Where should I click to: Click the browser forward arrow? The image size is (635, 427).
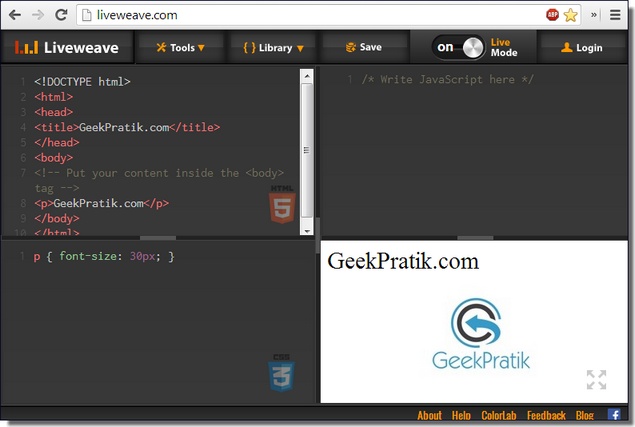(x=38, y=15)
